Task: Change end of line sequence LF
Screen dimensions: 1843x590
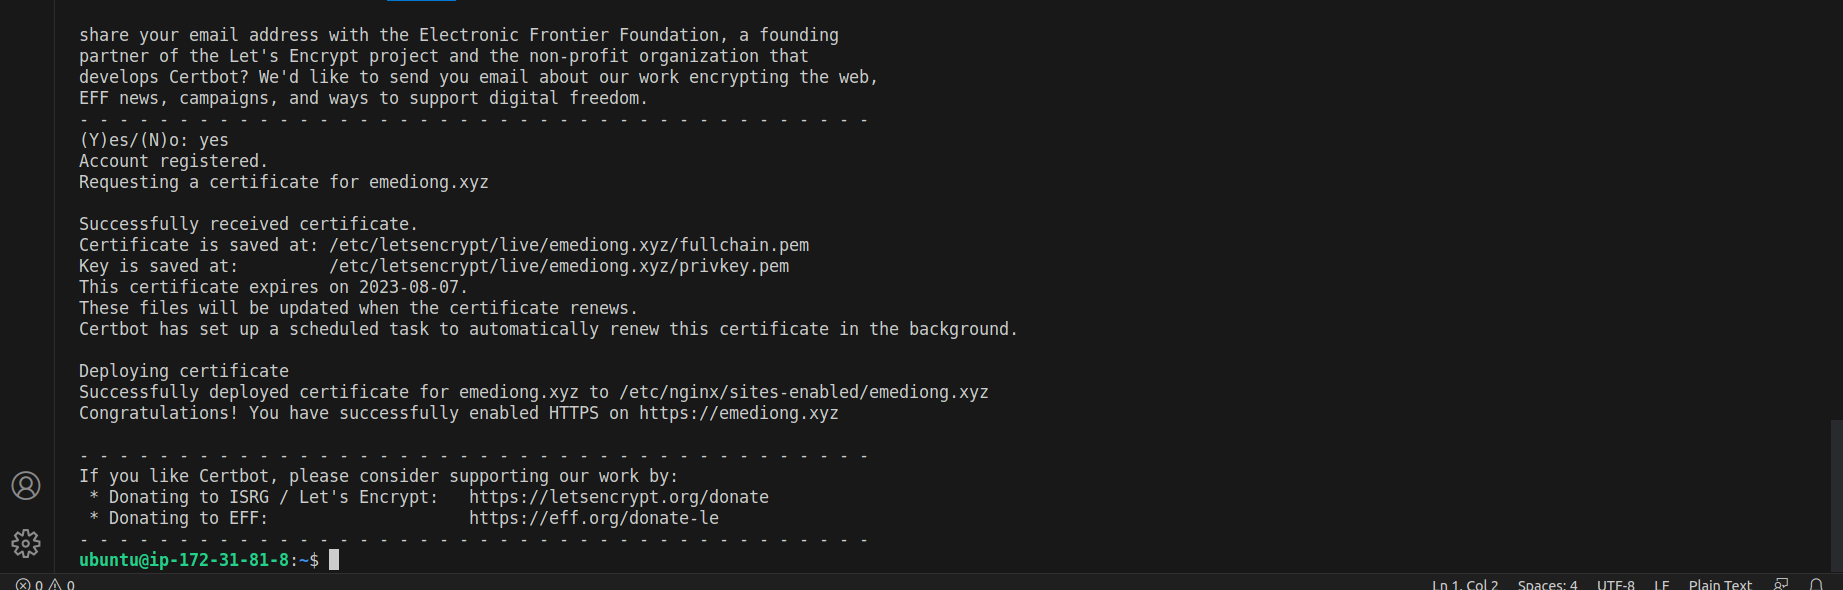Action: coord(1661,585)
